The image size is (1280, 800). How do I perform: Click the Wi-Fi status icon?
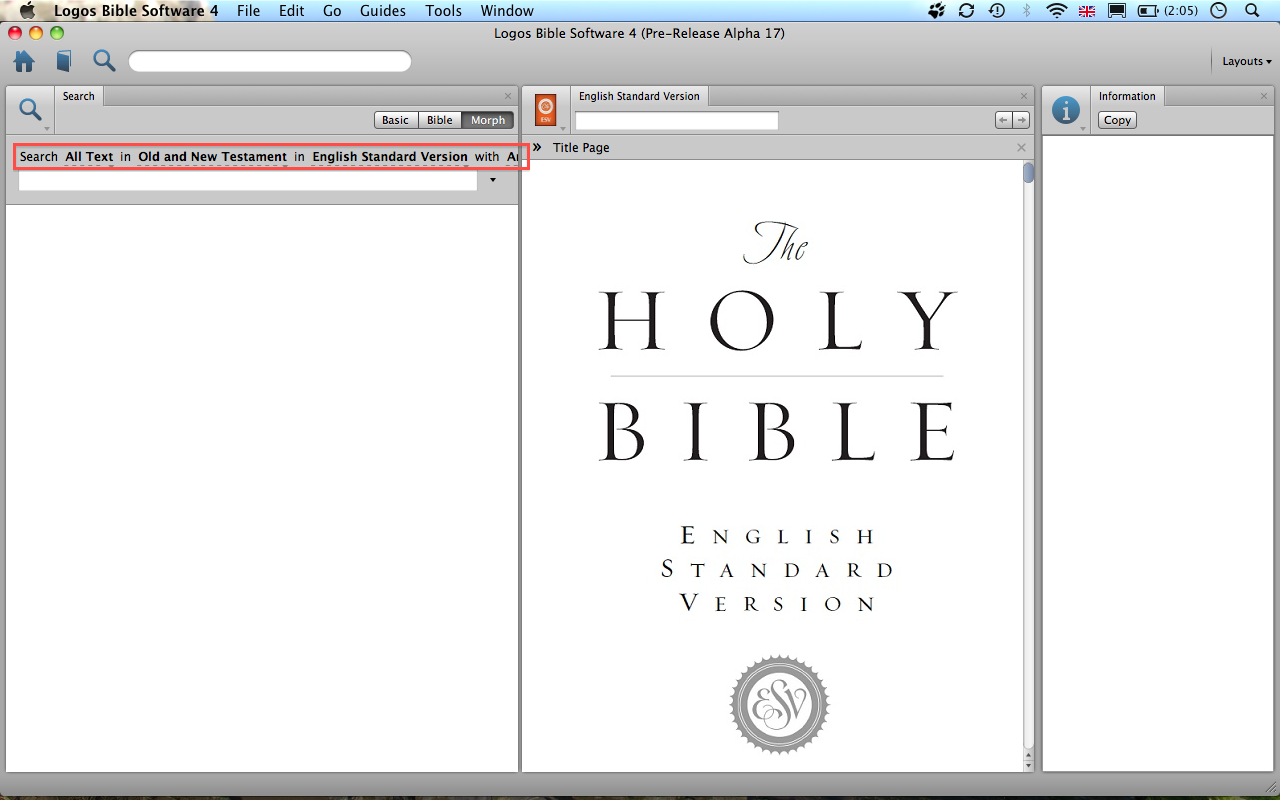(1057, 11)
